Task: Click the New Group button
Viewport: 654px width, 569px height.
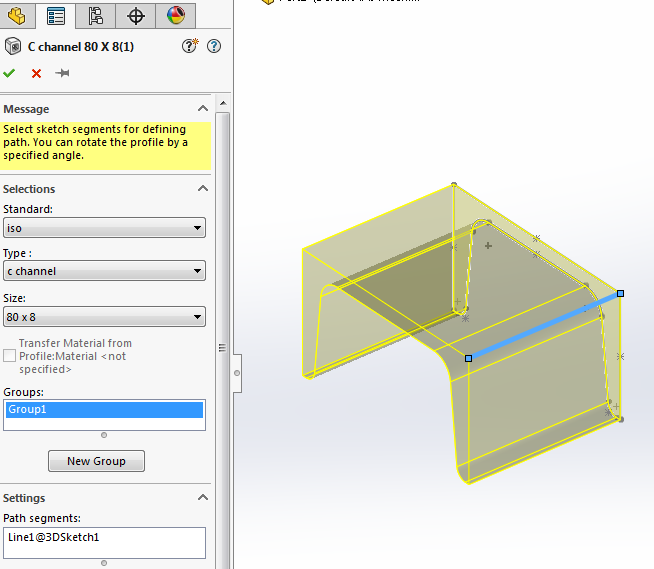Action: (96, 461)
